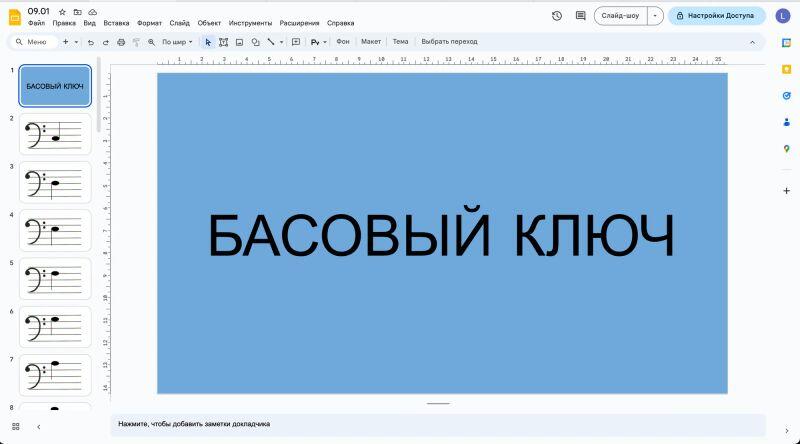Open the Вставка menu
This screenshot has height=444, width=800.
click(x=116, y=22)
